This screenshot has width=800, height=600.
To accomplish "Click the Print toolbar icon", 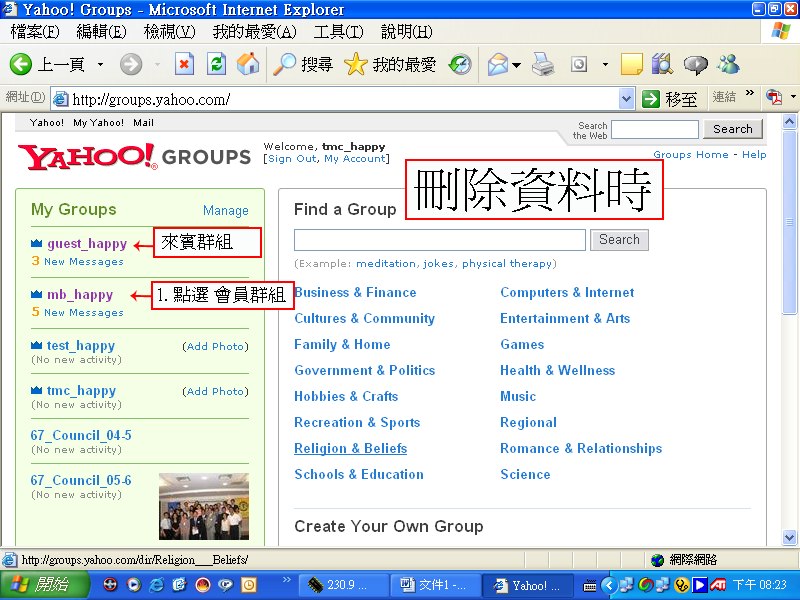I will (x=543, y=65).
